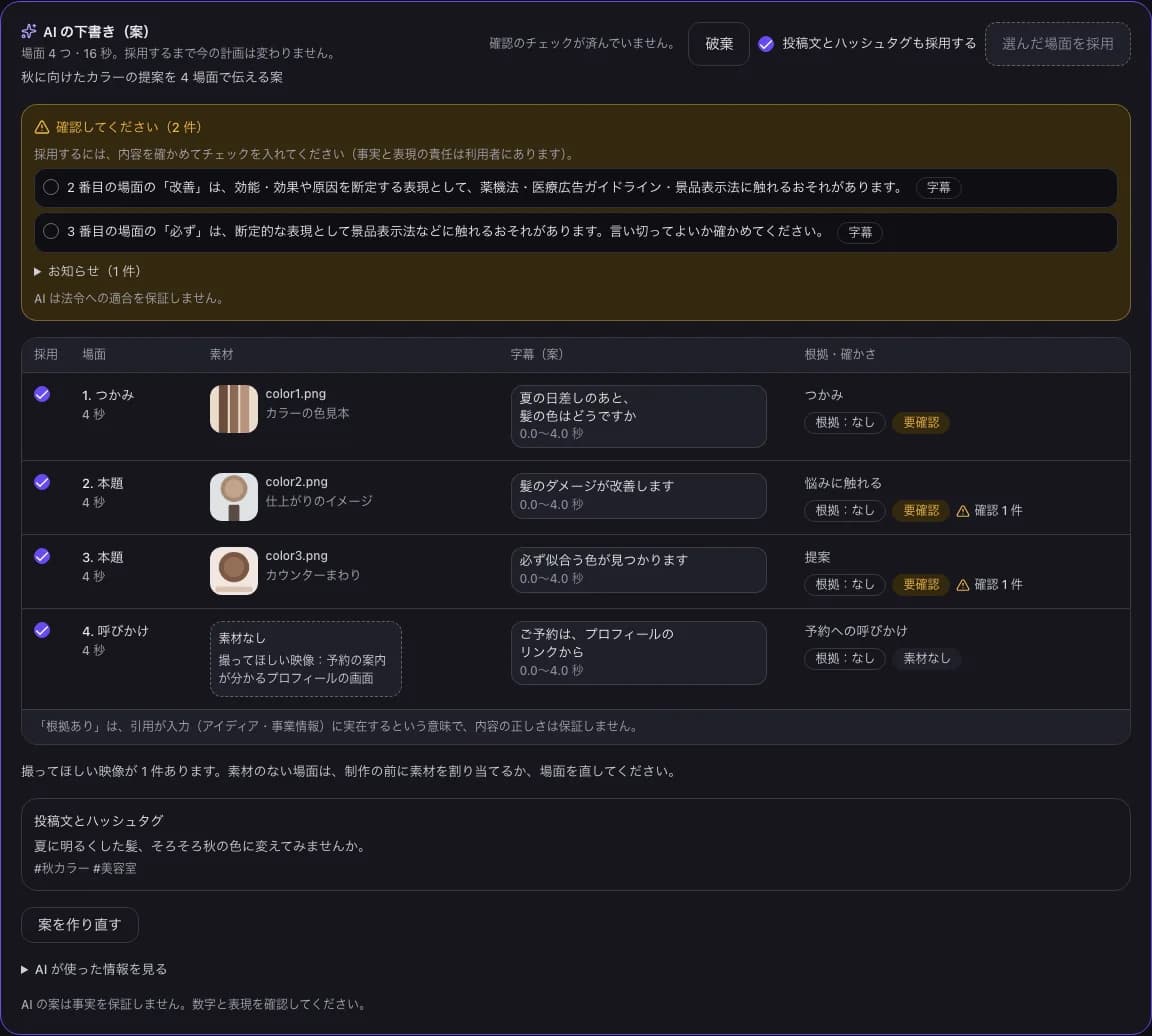This screenshot has height=1036, width=1152.
Task: Click the 投稿文とハッシュタグ heading
Action: click(x=98, y=821)
